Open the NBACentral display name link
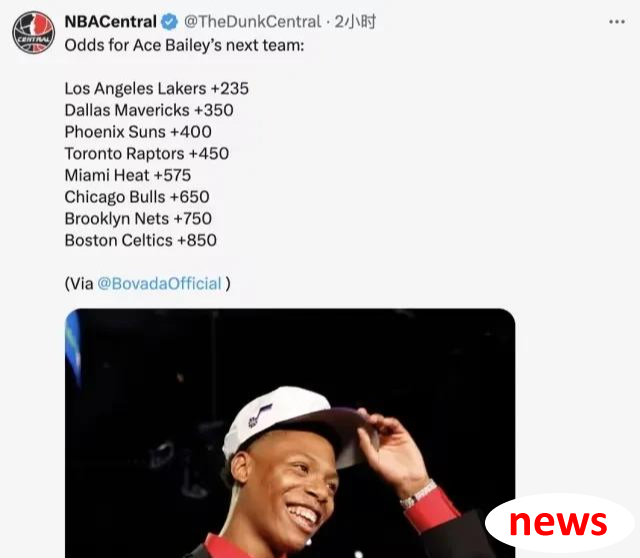The image size is (640, 558). tap(111, 22)
